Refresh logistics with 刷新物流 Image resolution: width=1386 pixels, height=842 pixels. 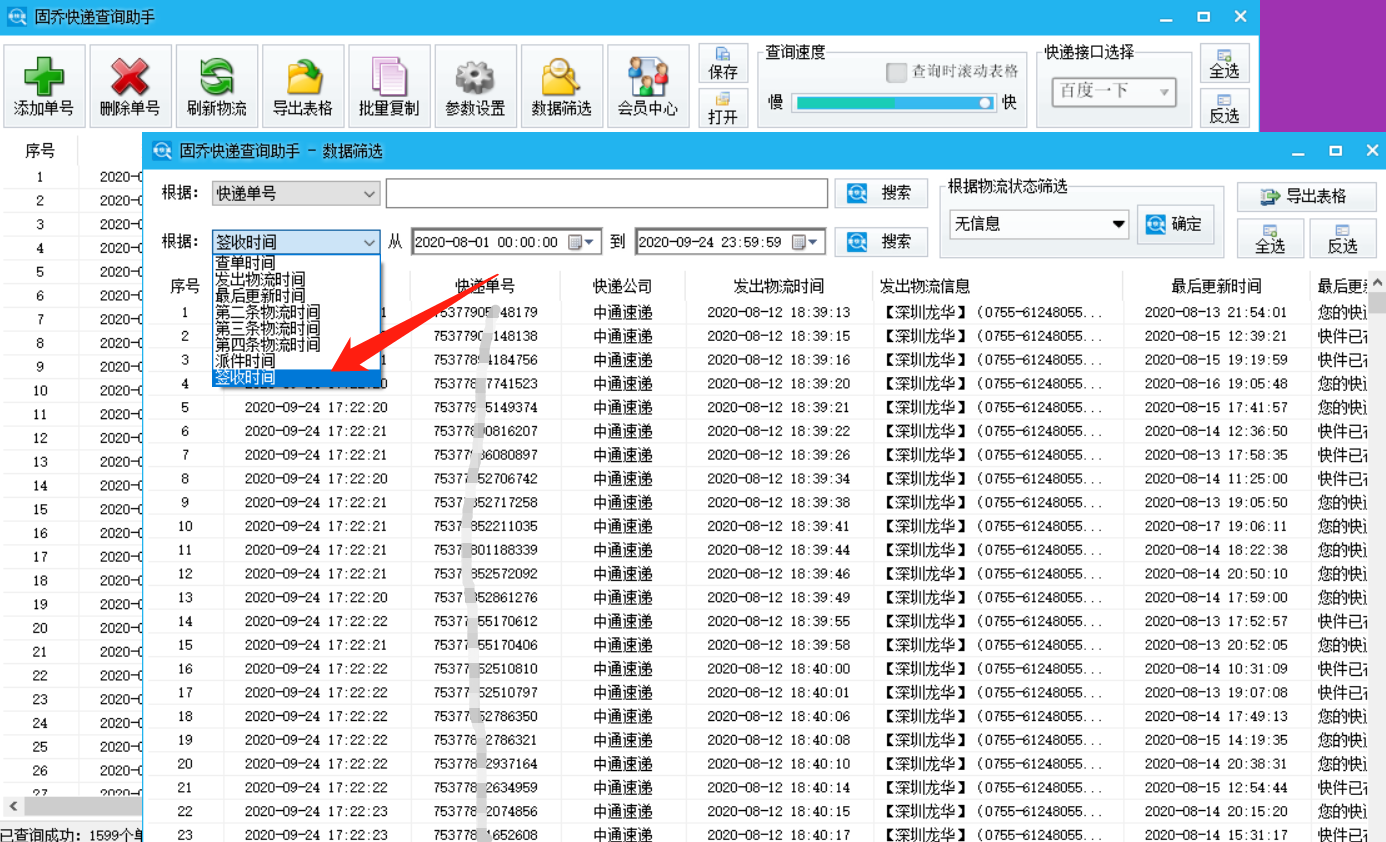pos(216,86)
